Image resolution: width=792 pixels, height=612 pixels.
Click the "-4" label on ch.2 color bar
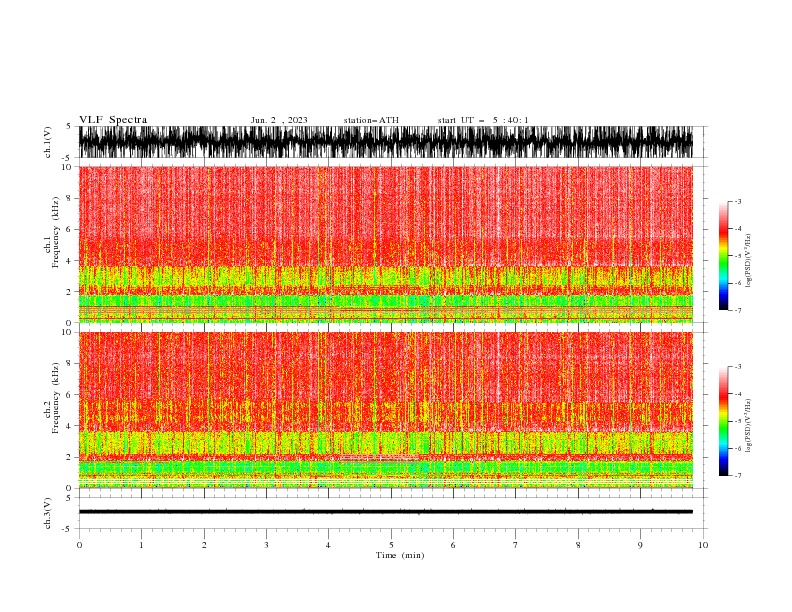tap(737, 394)
